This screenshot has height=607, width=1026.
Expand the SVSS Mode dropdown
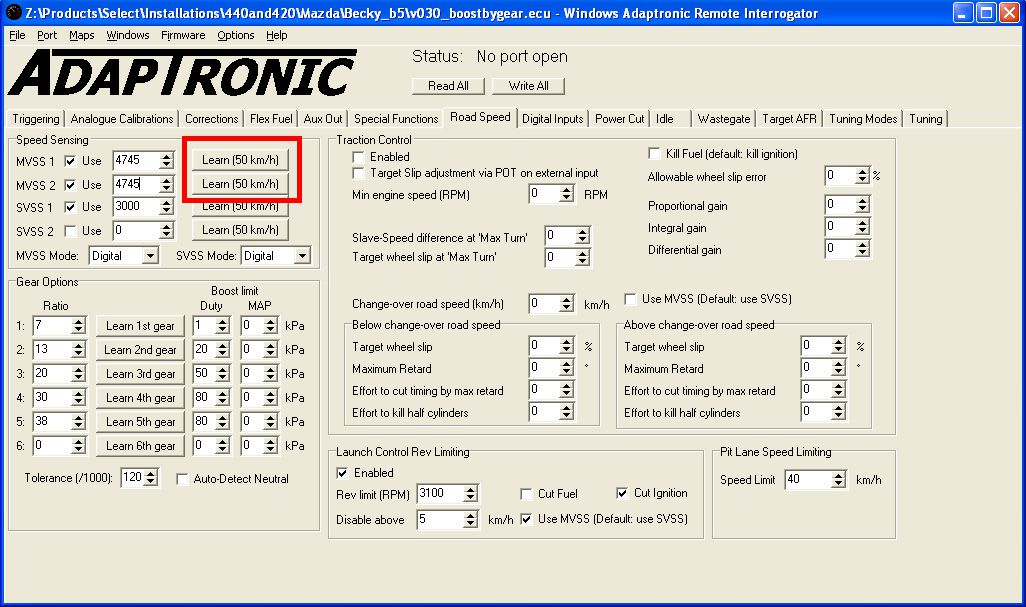[x=302, y=256]
